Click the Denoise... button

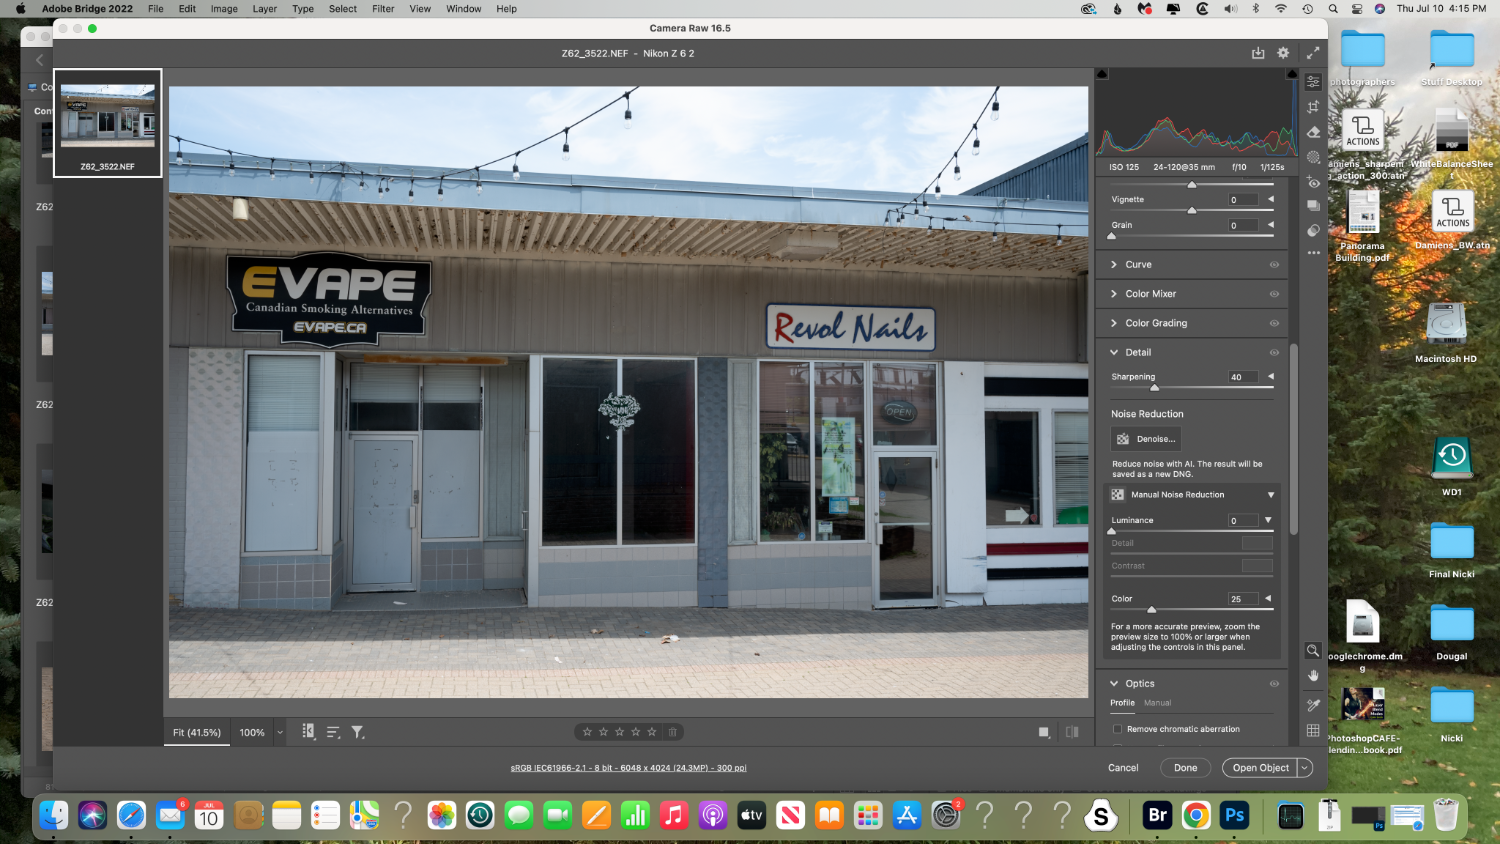click(x=1146, y=439)
